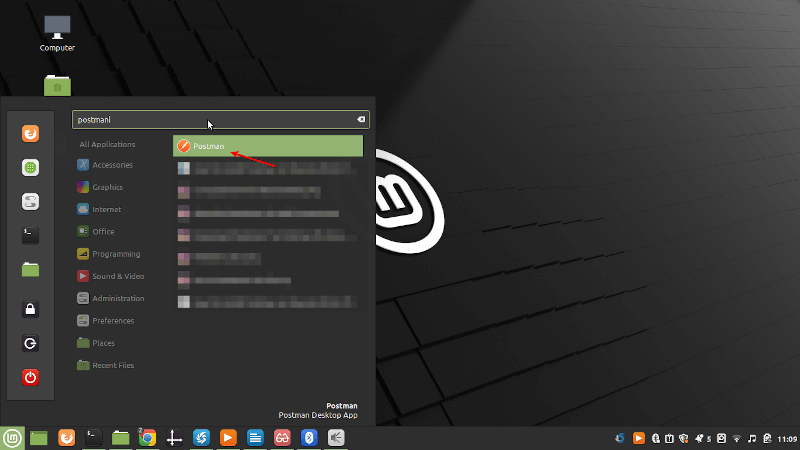Close the Linux Mint menu via its taskbar button
800x450 pixels.
click(x=12, y=438)
